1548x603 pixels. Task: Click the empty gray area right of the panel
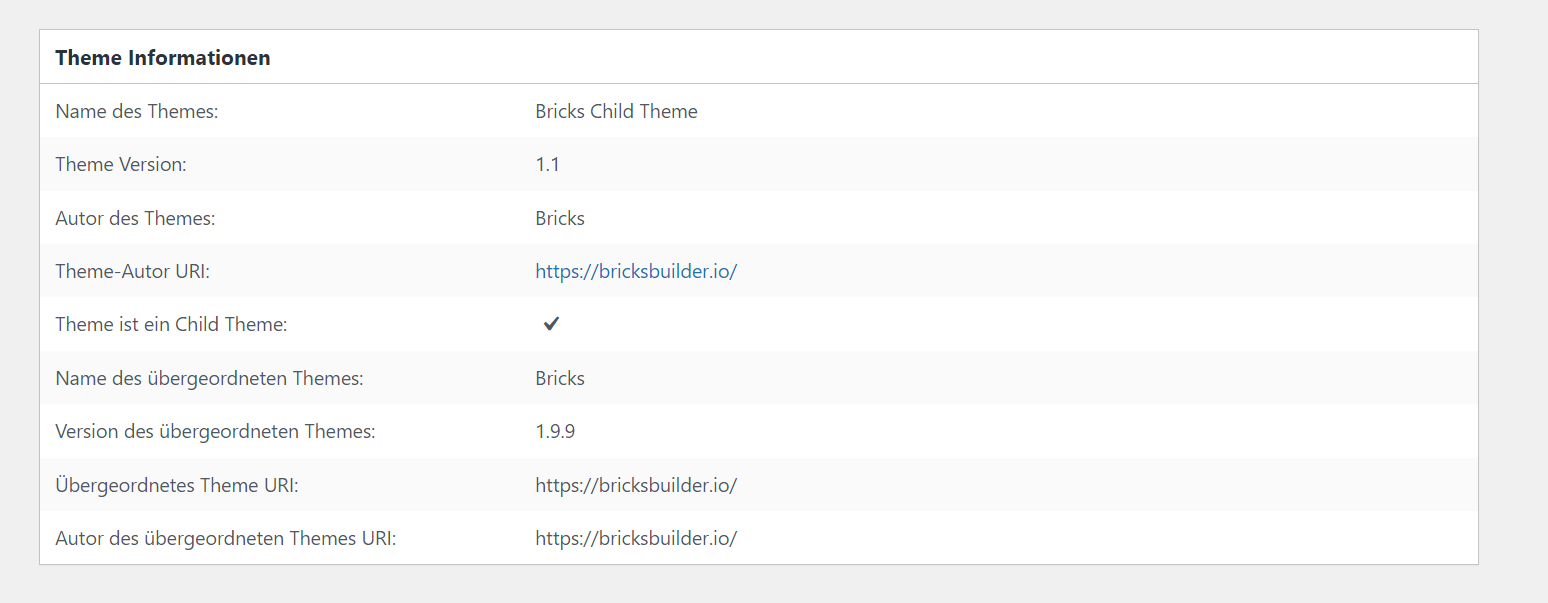(1512, 300)
